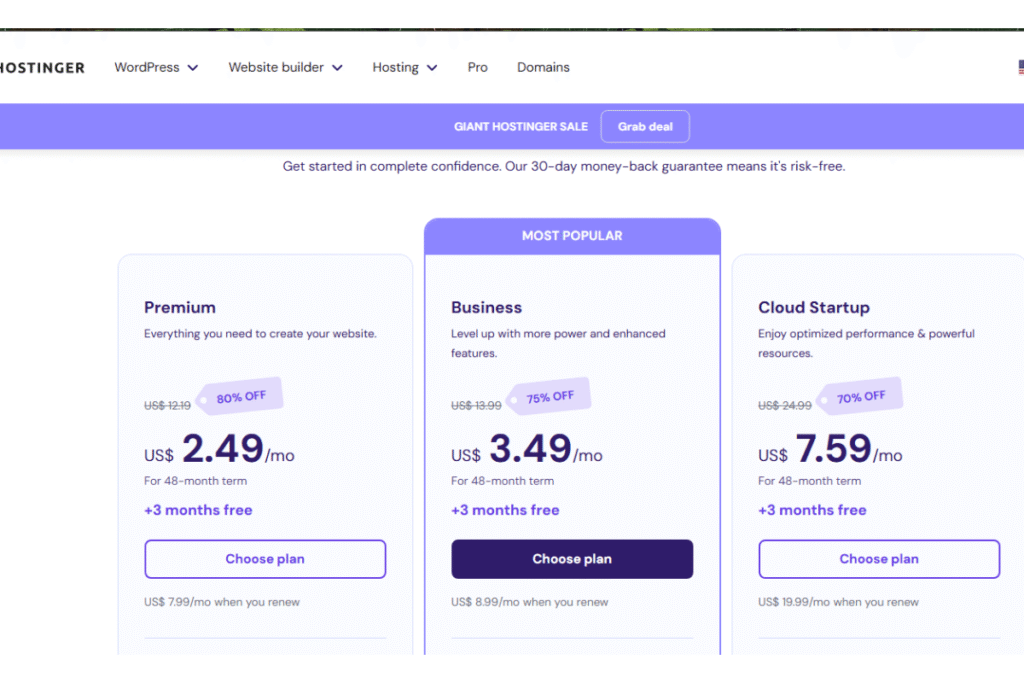Click the struck-through US$ 12.19 price
The width and height of the screenshot is (1024, 683).
167,405
